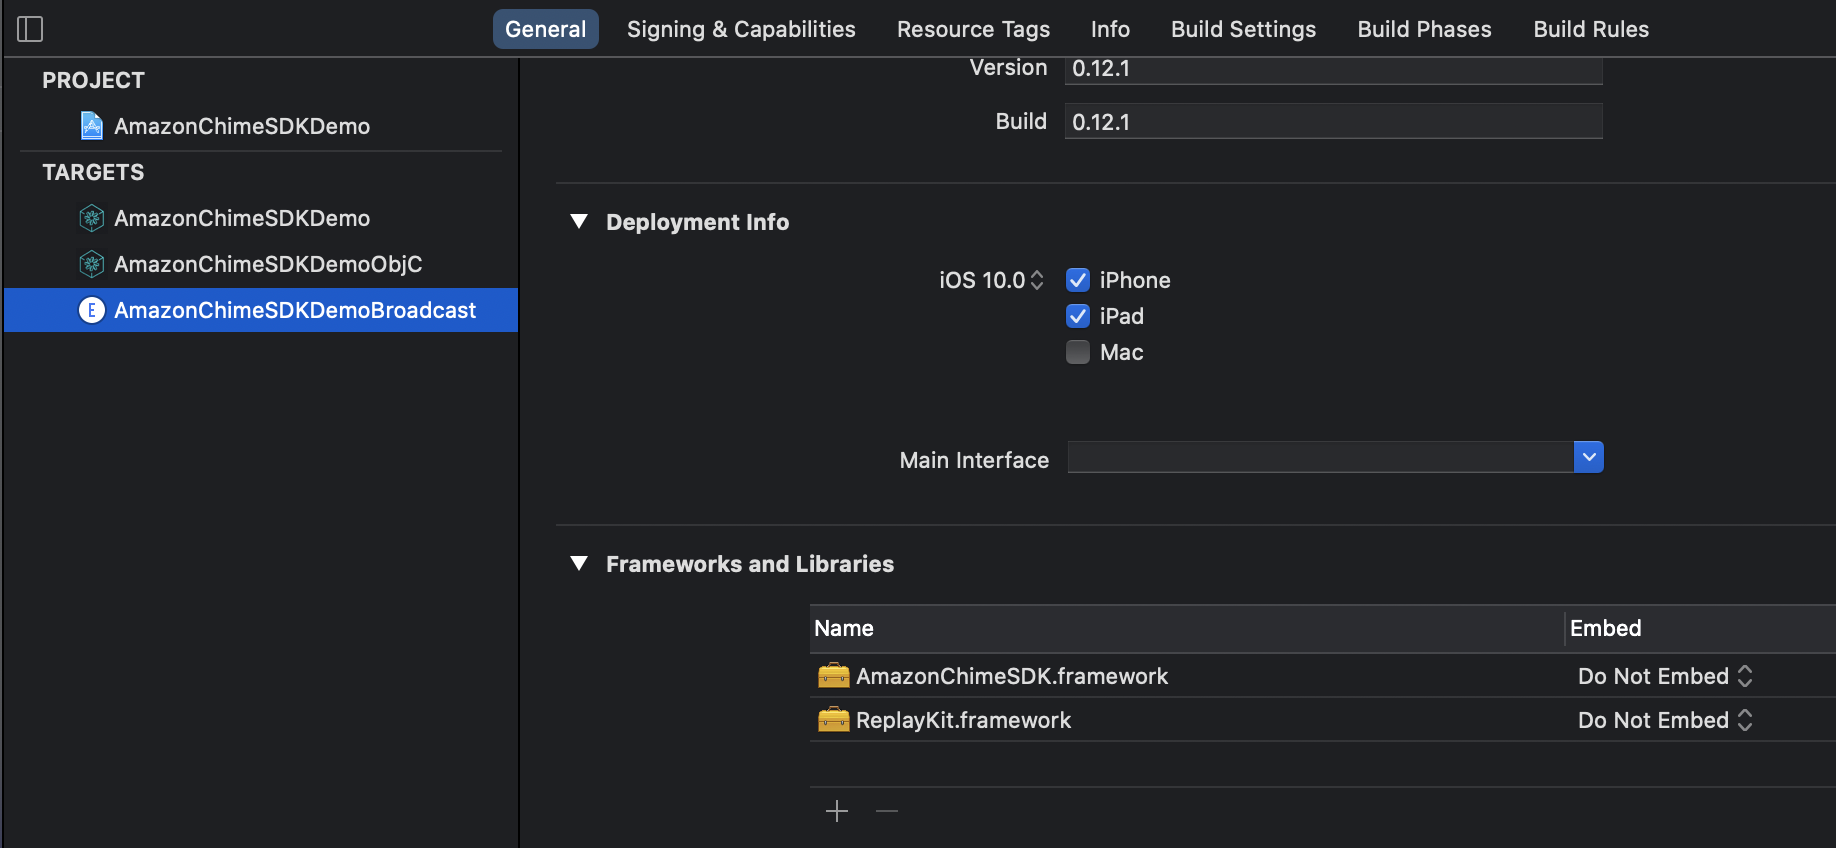
Task: Enable the Mac device checkbox
Action: (1078, 352)
